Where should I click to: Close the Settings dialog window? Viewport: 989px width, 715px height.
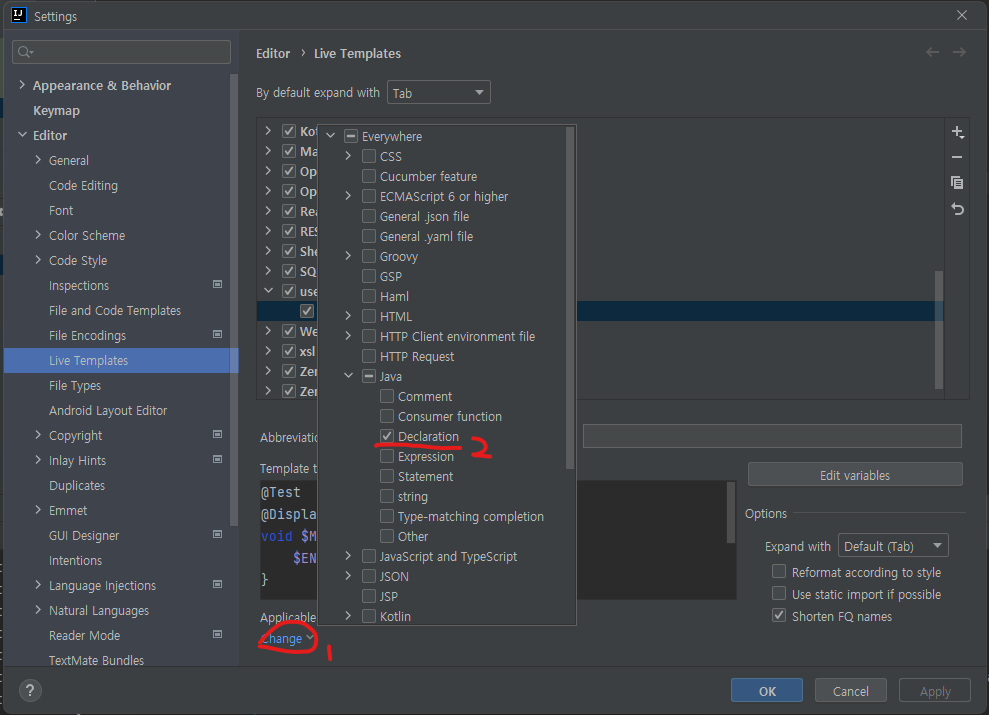pyautogui.click(x=961, y=15)
